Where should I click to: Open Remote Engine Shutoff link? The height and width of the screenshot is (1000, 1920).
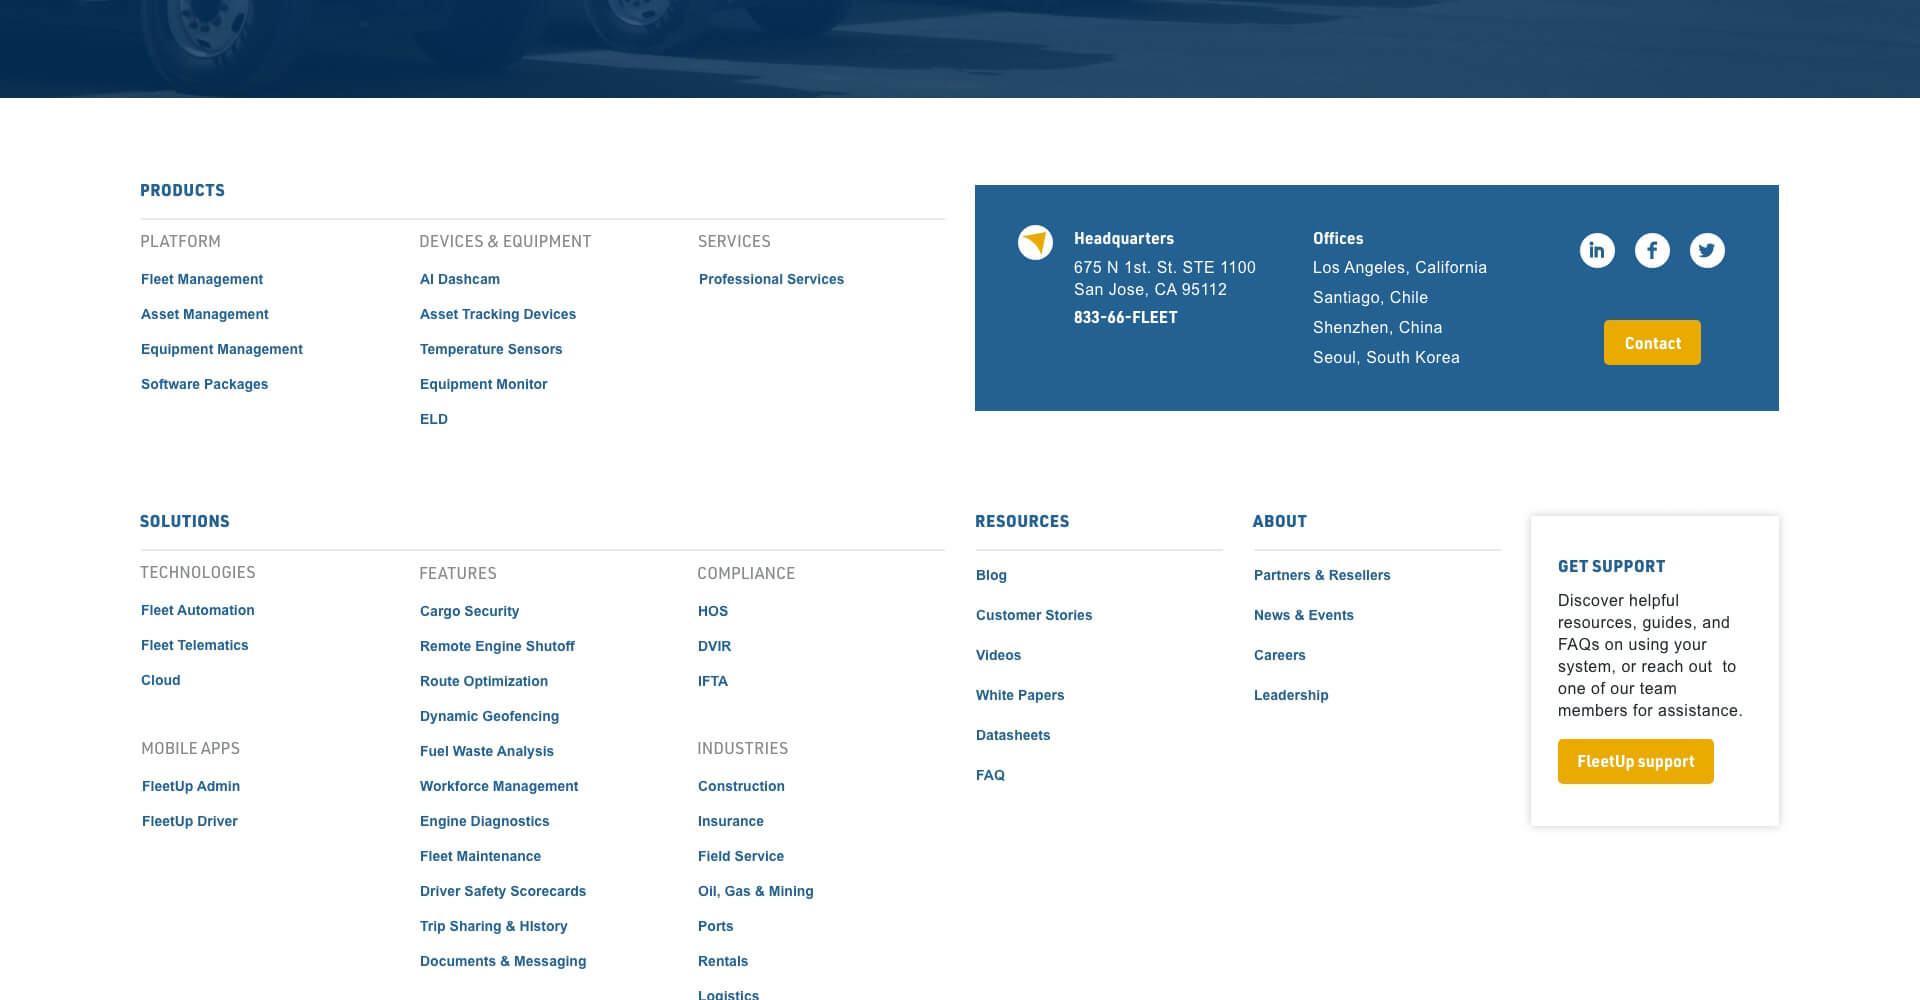pyautogui.click(x=497, y=646)
